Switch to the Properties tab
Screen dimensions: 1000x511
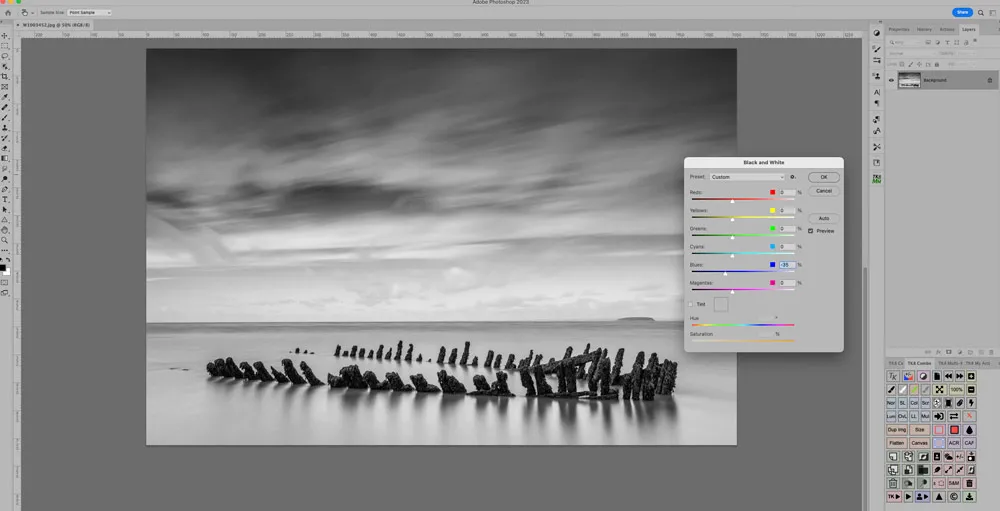899,29
